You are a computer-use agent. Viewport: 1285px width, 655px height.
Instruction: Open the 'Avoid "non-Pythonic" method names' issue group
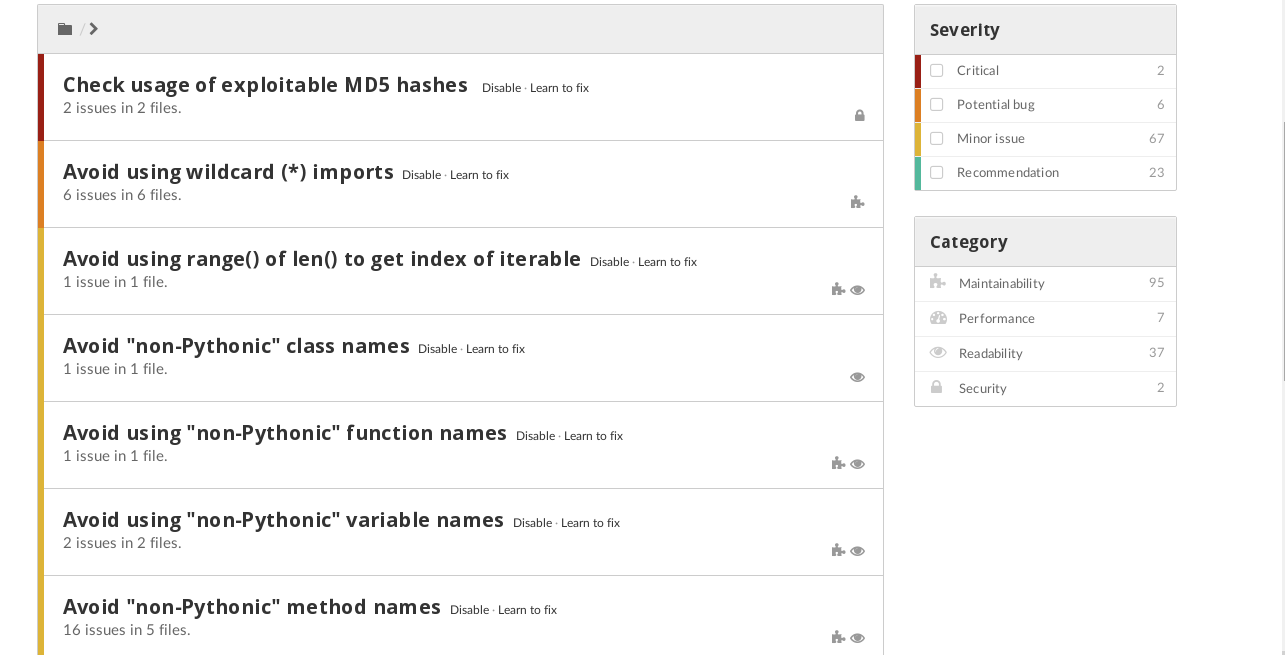point(252,607)
